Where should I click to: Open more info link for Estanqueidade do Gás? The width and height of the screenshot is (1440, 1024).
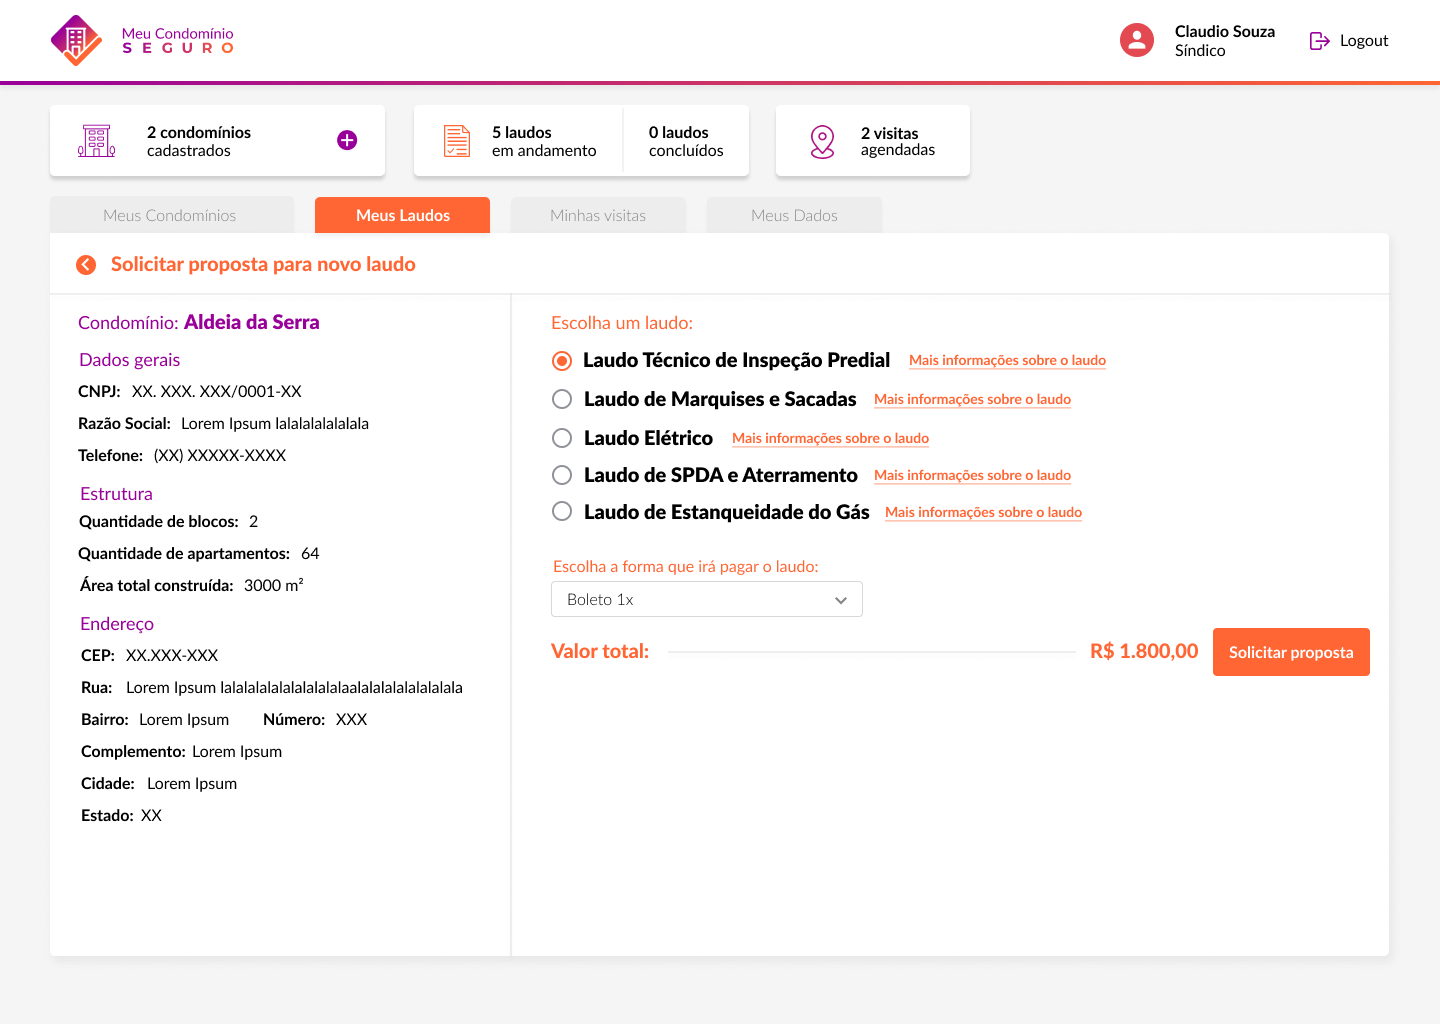tap(983, 512)
